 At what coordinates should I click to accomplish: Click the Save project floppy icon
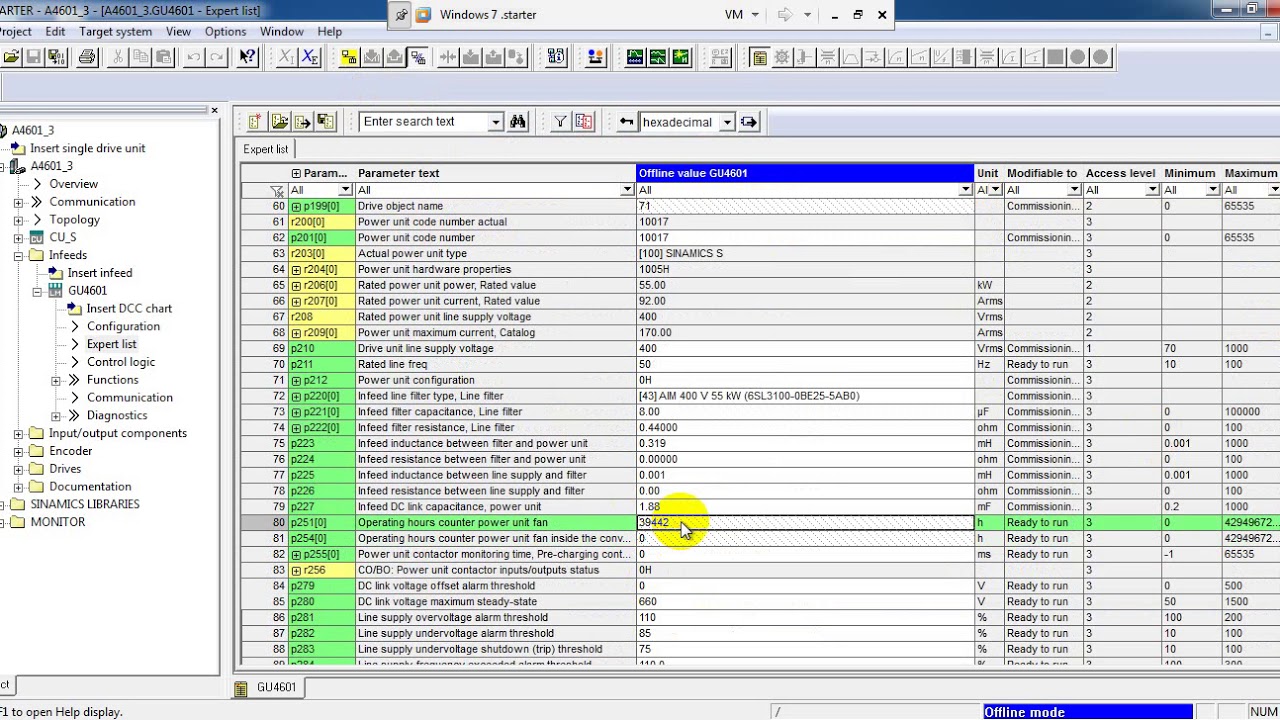click(33, 57)
